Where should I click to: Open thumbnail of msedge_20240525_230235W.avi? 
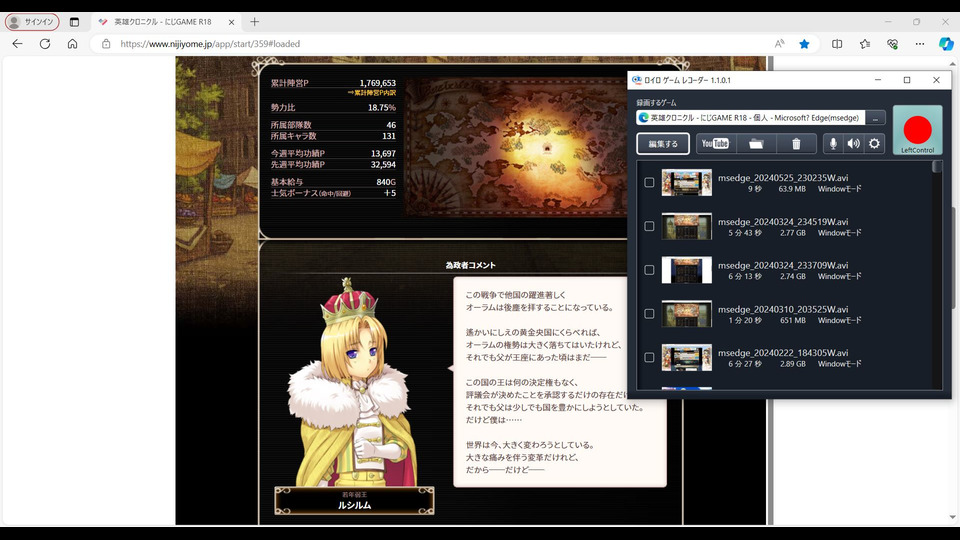pos(686,182)
